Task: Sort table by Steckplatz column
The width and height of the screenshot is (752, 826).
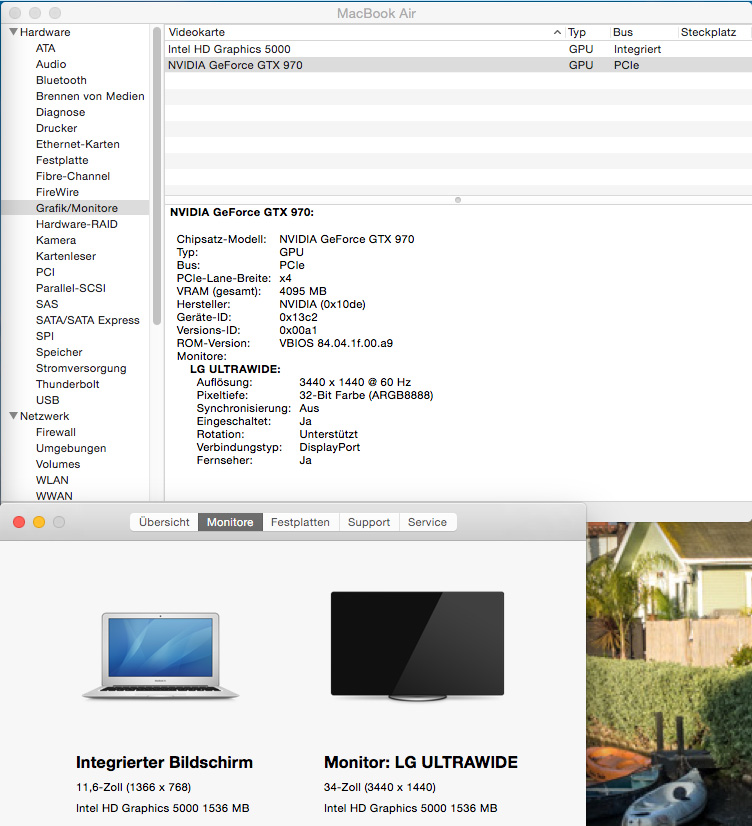Action: click(714, 32)
